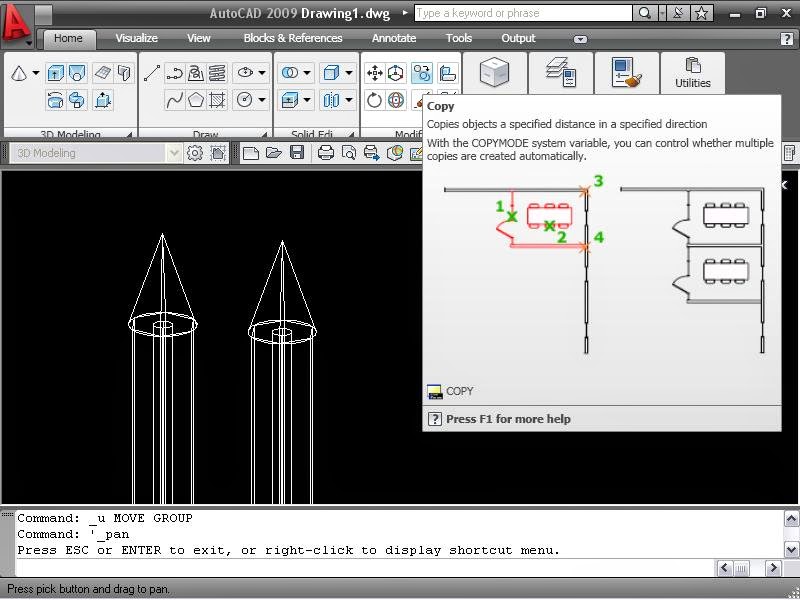This screenshot has height=600, width=800.
Task: Open the Properties match brush panel button
Action: pyautogui.click(x=627, y=73)
